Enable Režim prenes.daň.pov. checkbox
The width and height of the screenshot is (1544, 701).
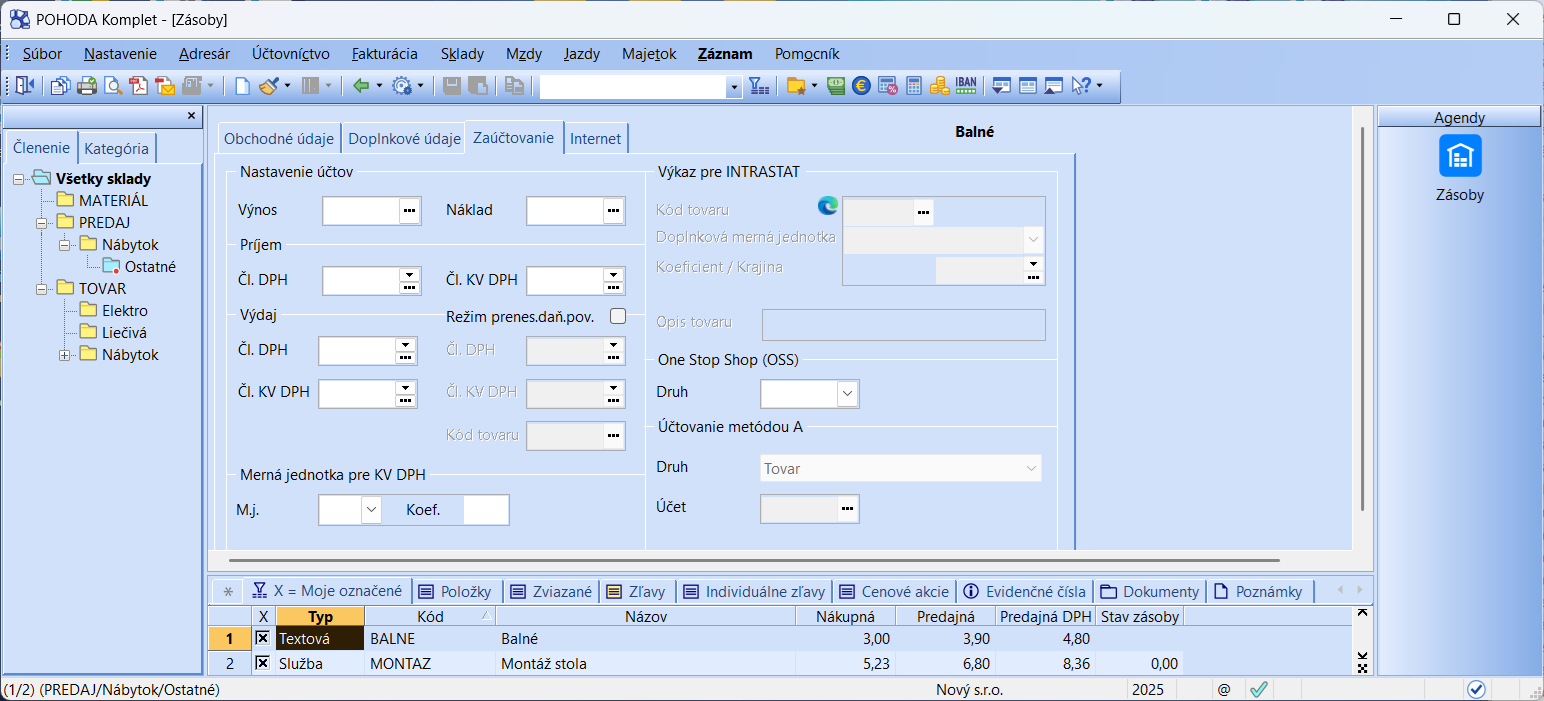(x=617, y=317)
